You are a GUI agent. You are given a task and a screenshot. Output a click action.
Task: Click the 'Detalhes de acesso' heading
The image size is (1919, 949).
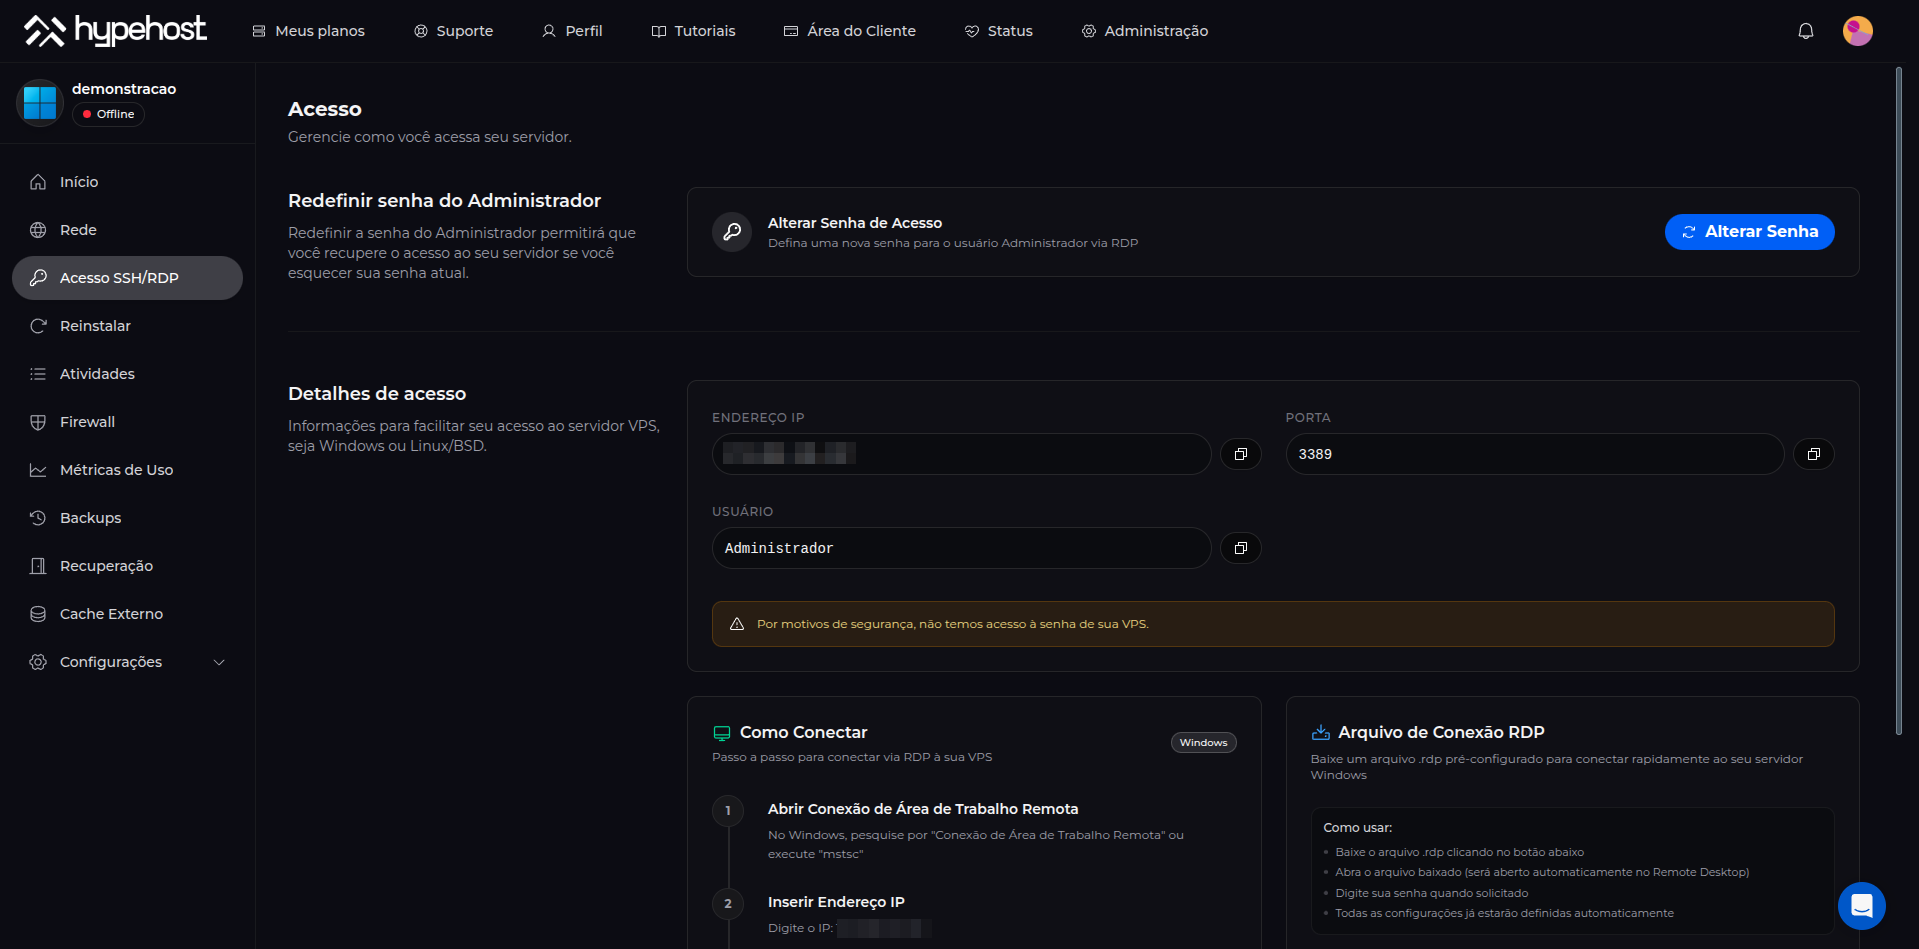pos(377,394)
